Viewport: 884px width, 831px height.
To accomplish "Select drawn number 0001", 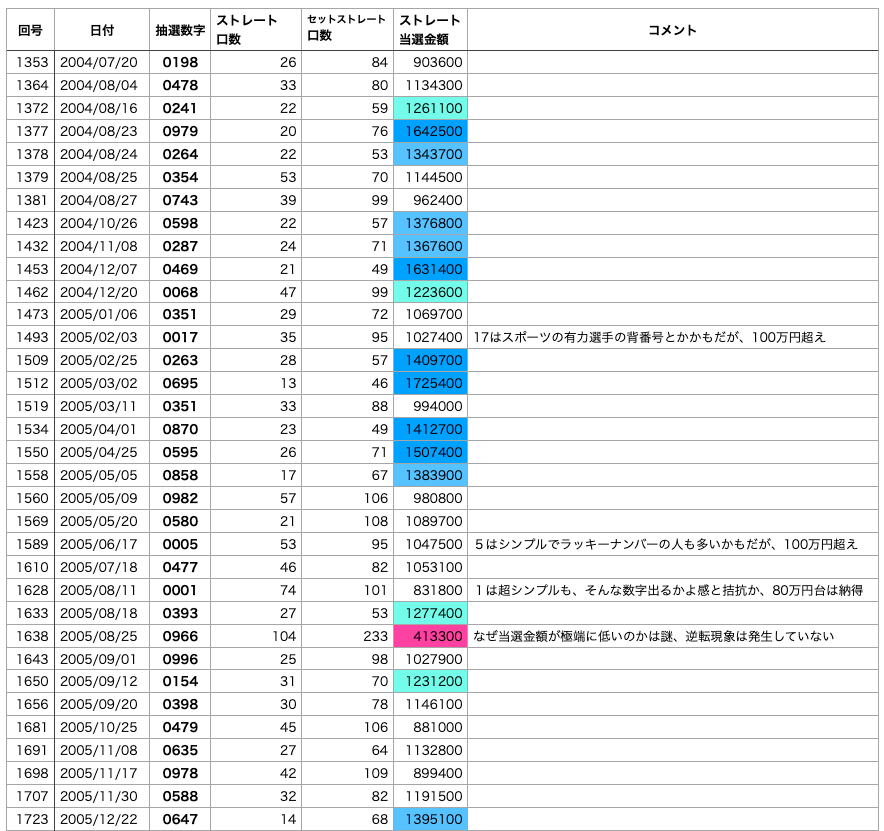I will point(180,590).
